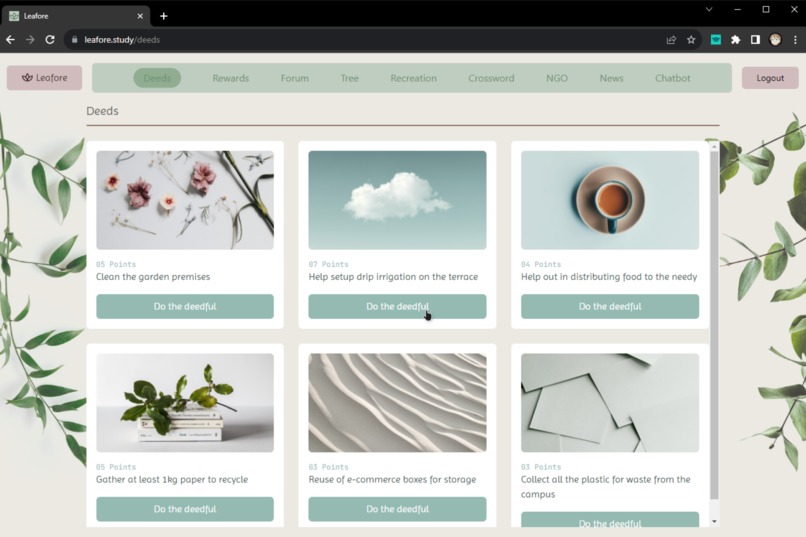Open the share page icon

pyautogui.click(x=671, y=40)
